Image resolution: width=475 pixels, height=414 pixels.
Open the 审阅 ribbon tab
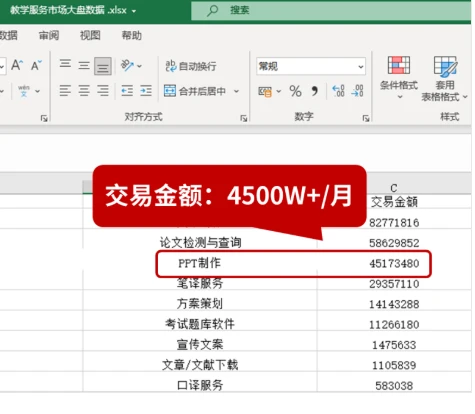coord(49,35)
